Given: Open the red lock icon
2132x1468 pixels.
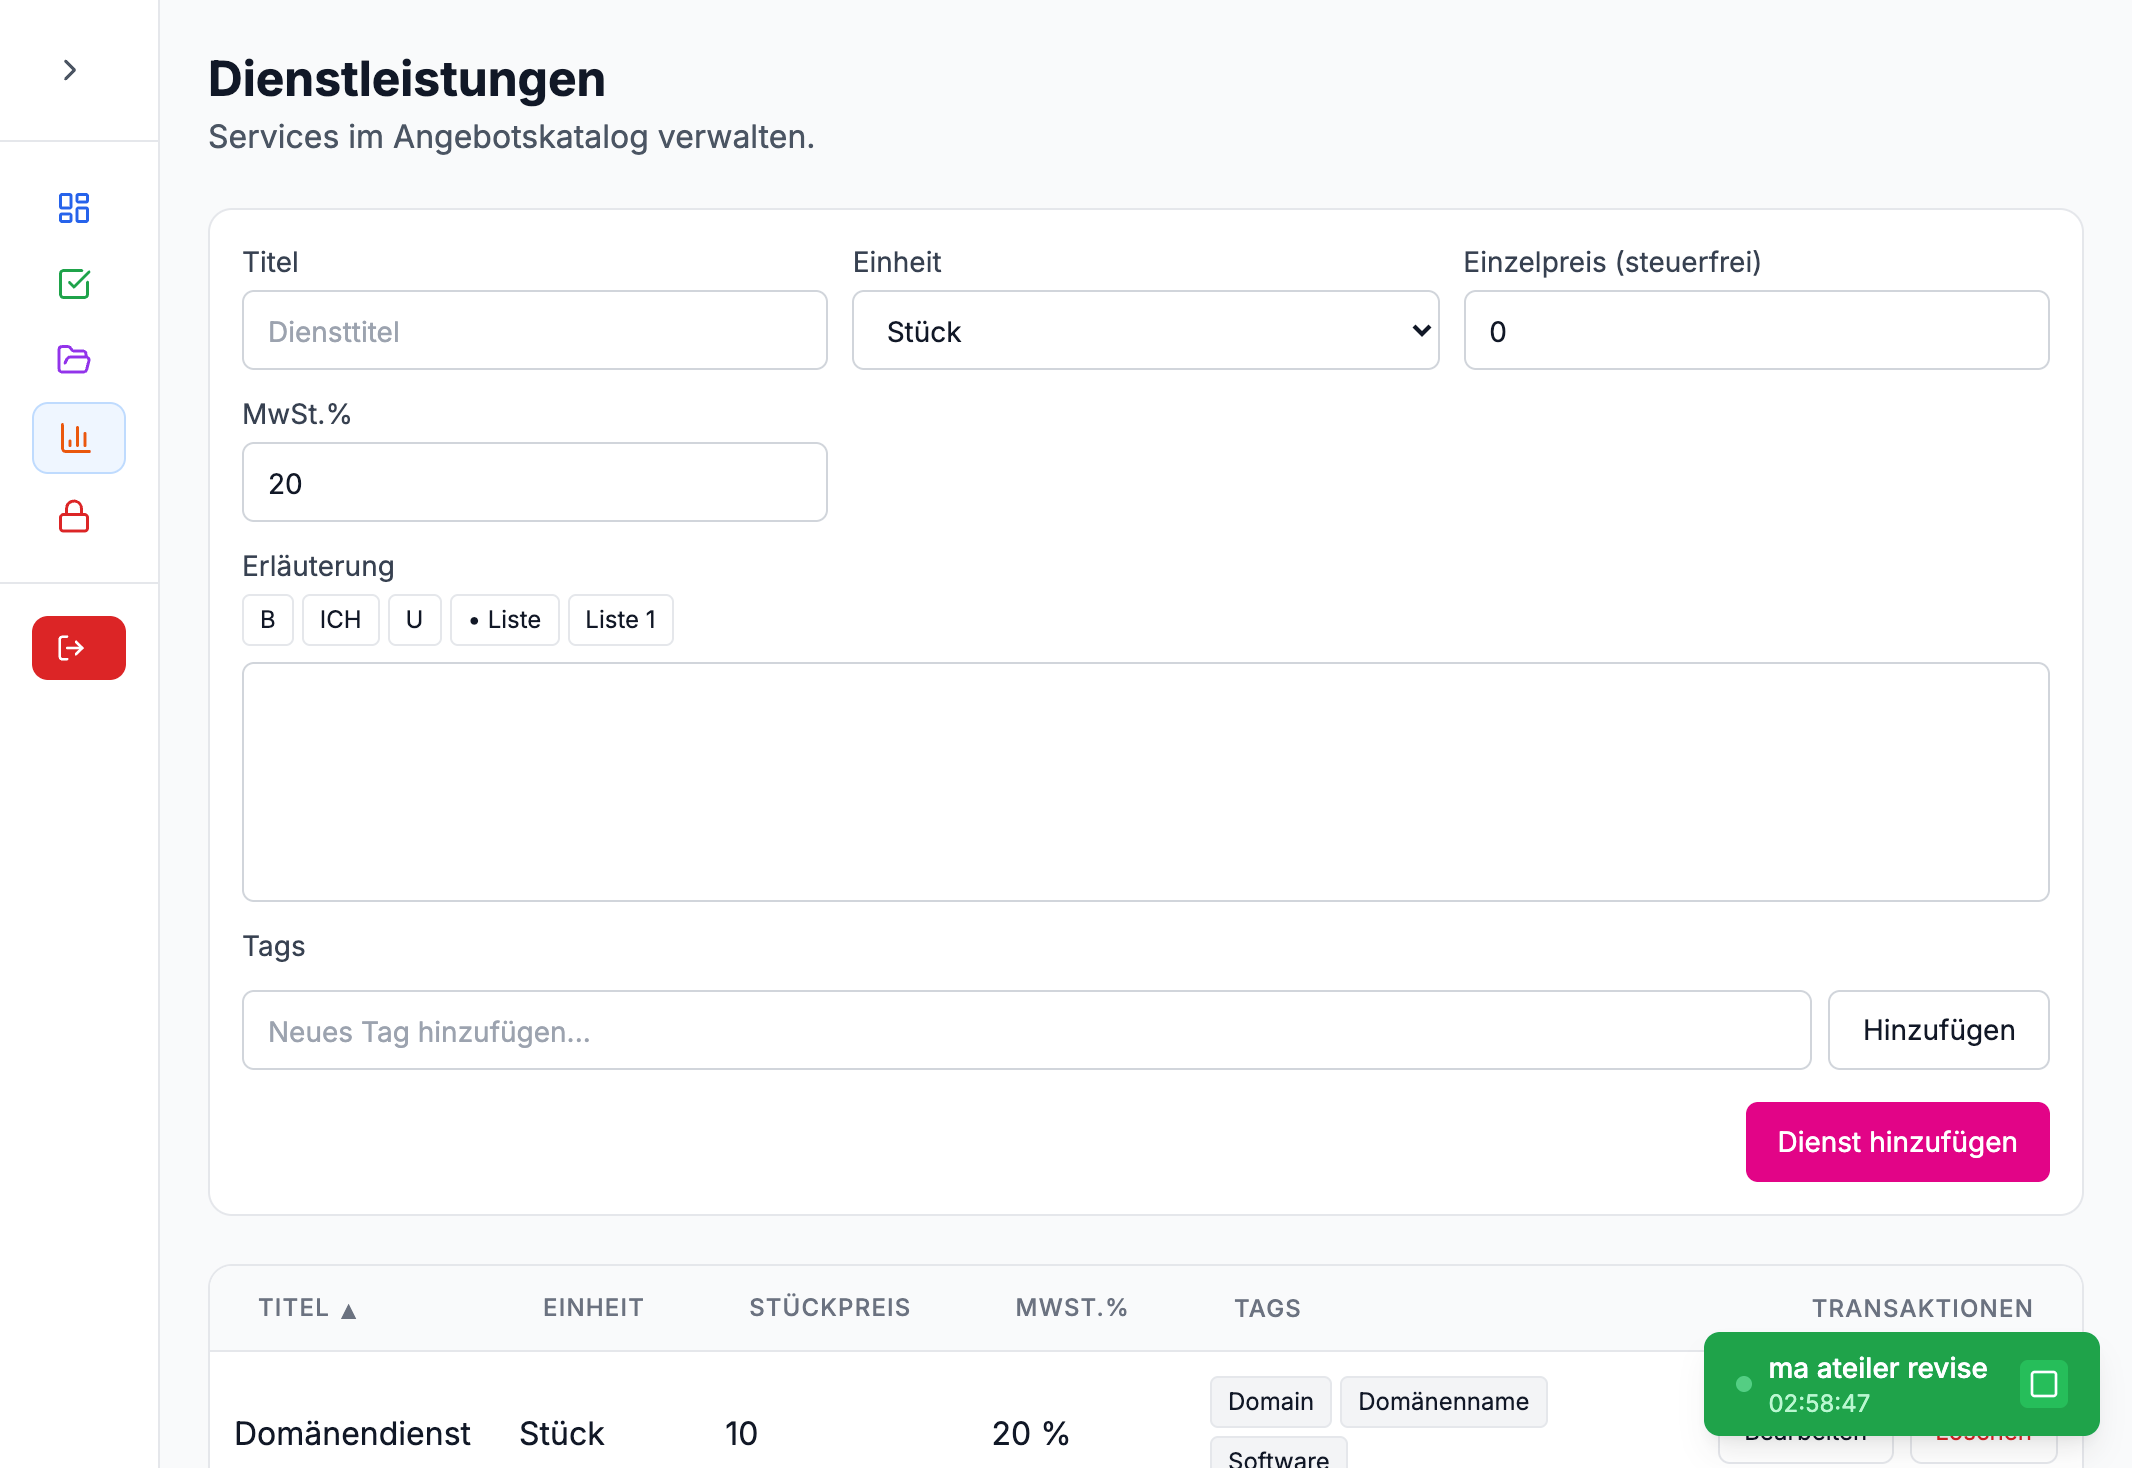Looking at the screenshot, I should click(74, 517).
